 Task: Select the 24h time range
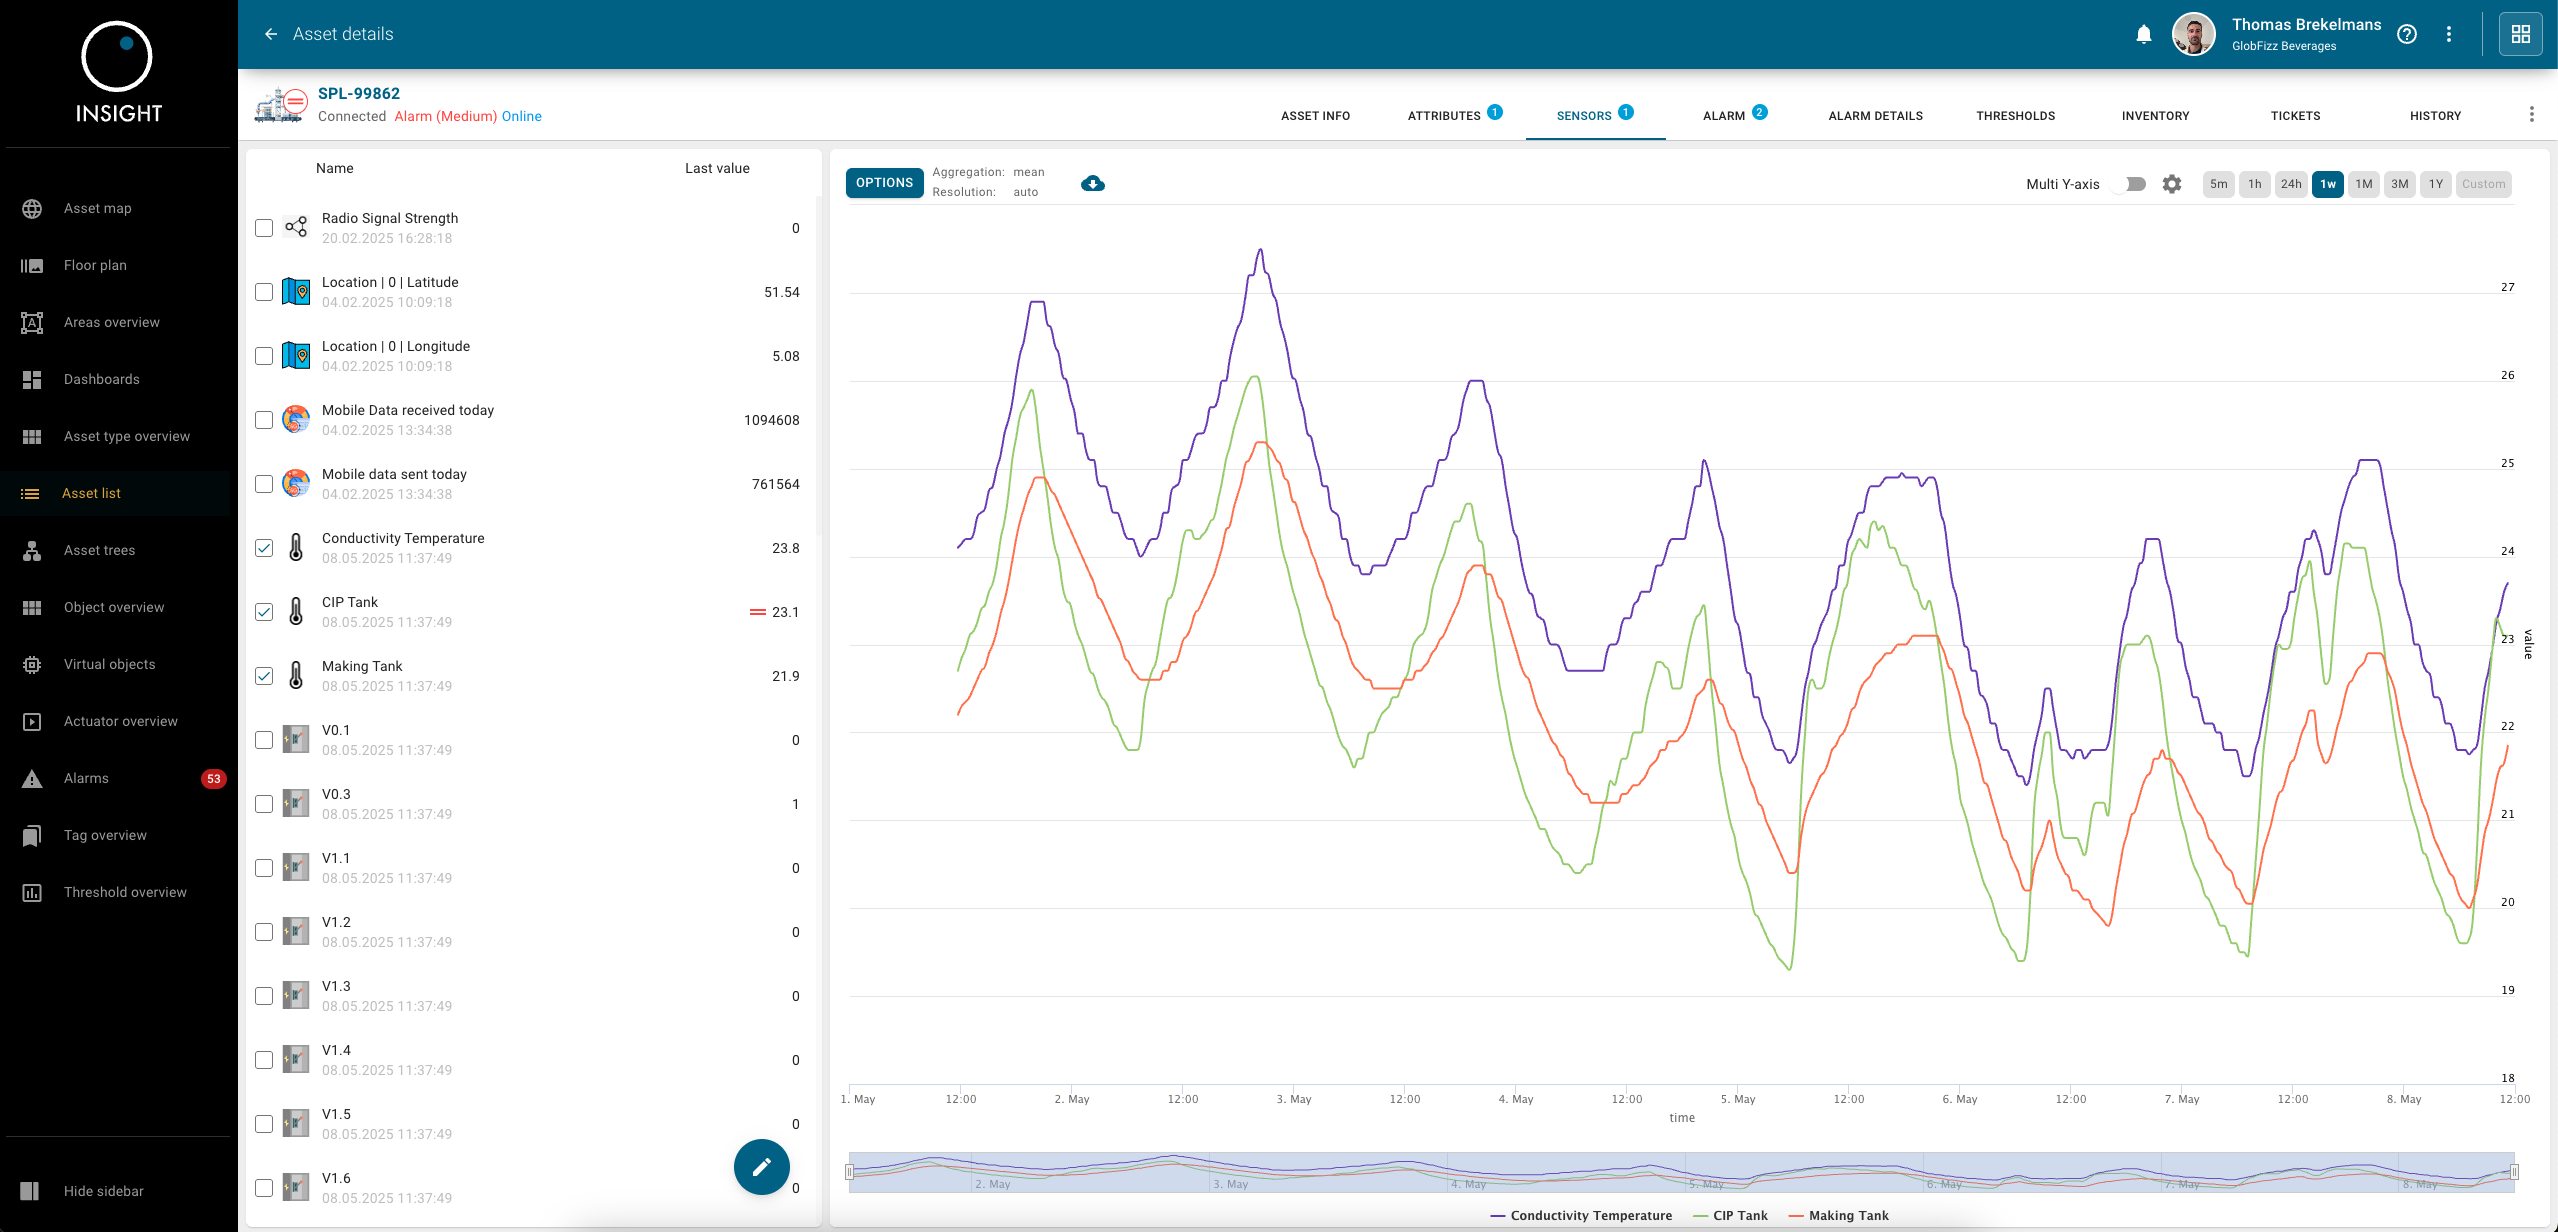[2291, 184]
